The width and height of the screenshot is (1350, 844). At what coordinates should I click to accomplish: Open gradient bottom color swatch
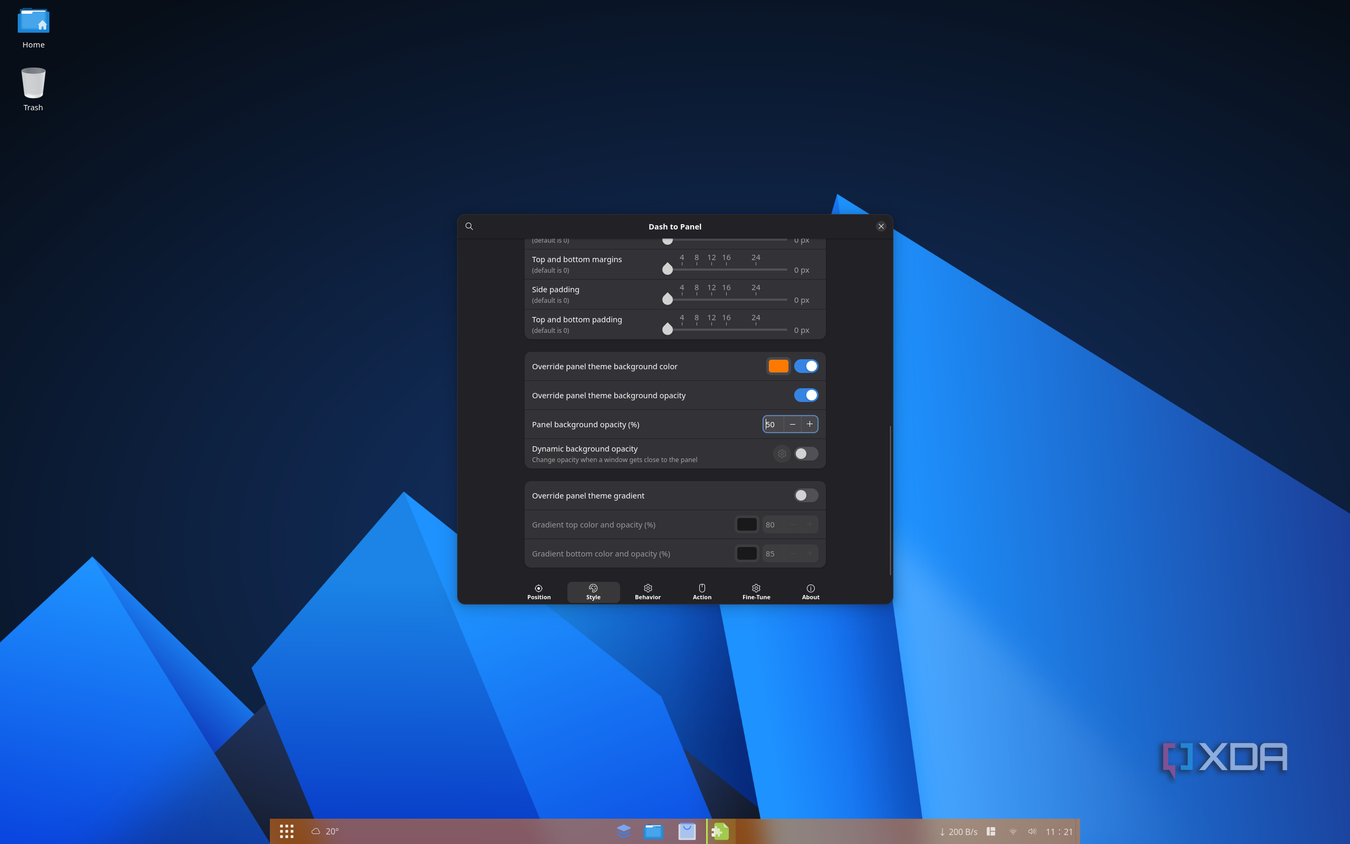coord(746,553)
